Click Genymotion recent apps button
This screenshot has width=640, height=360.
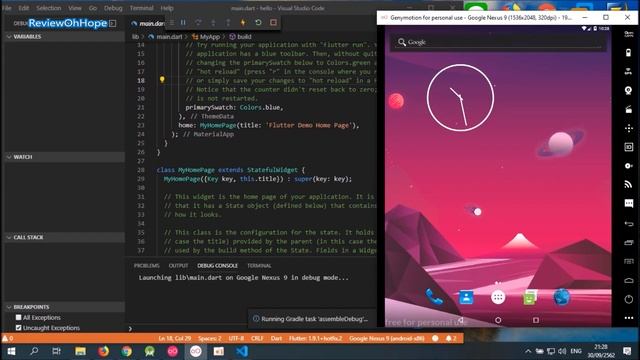click(629, 242)
